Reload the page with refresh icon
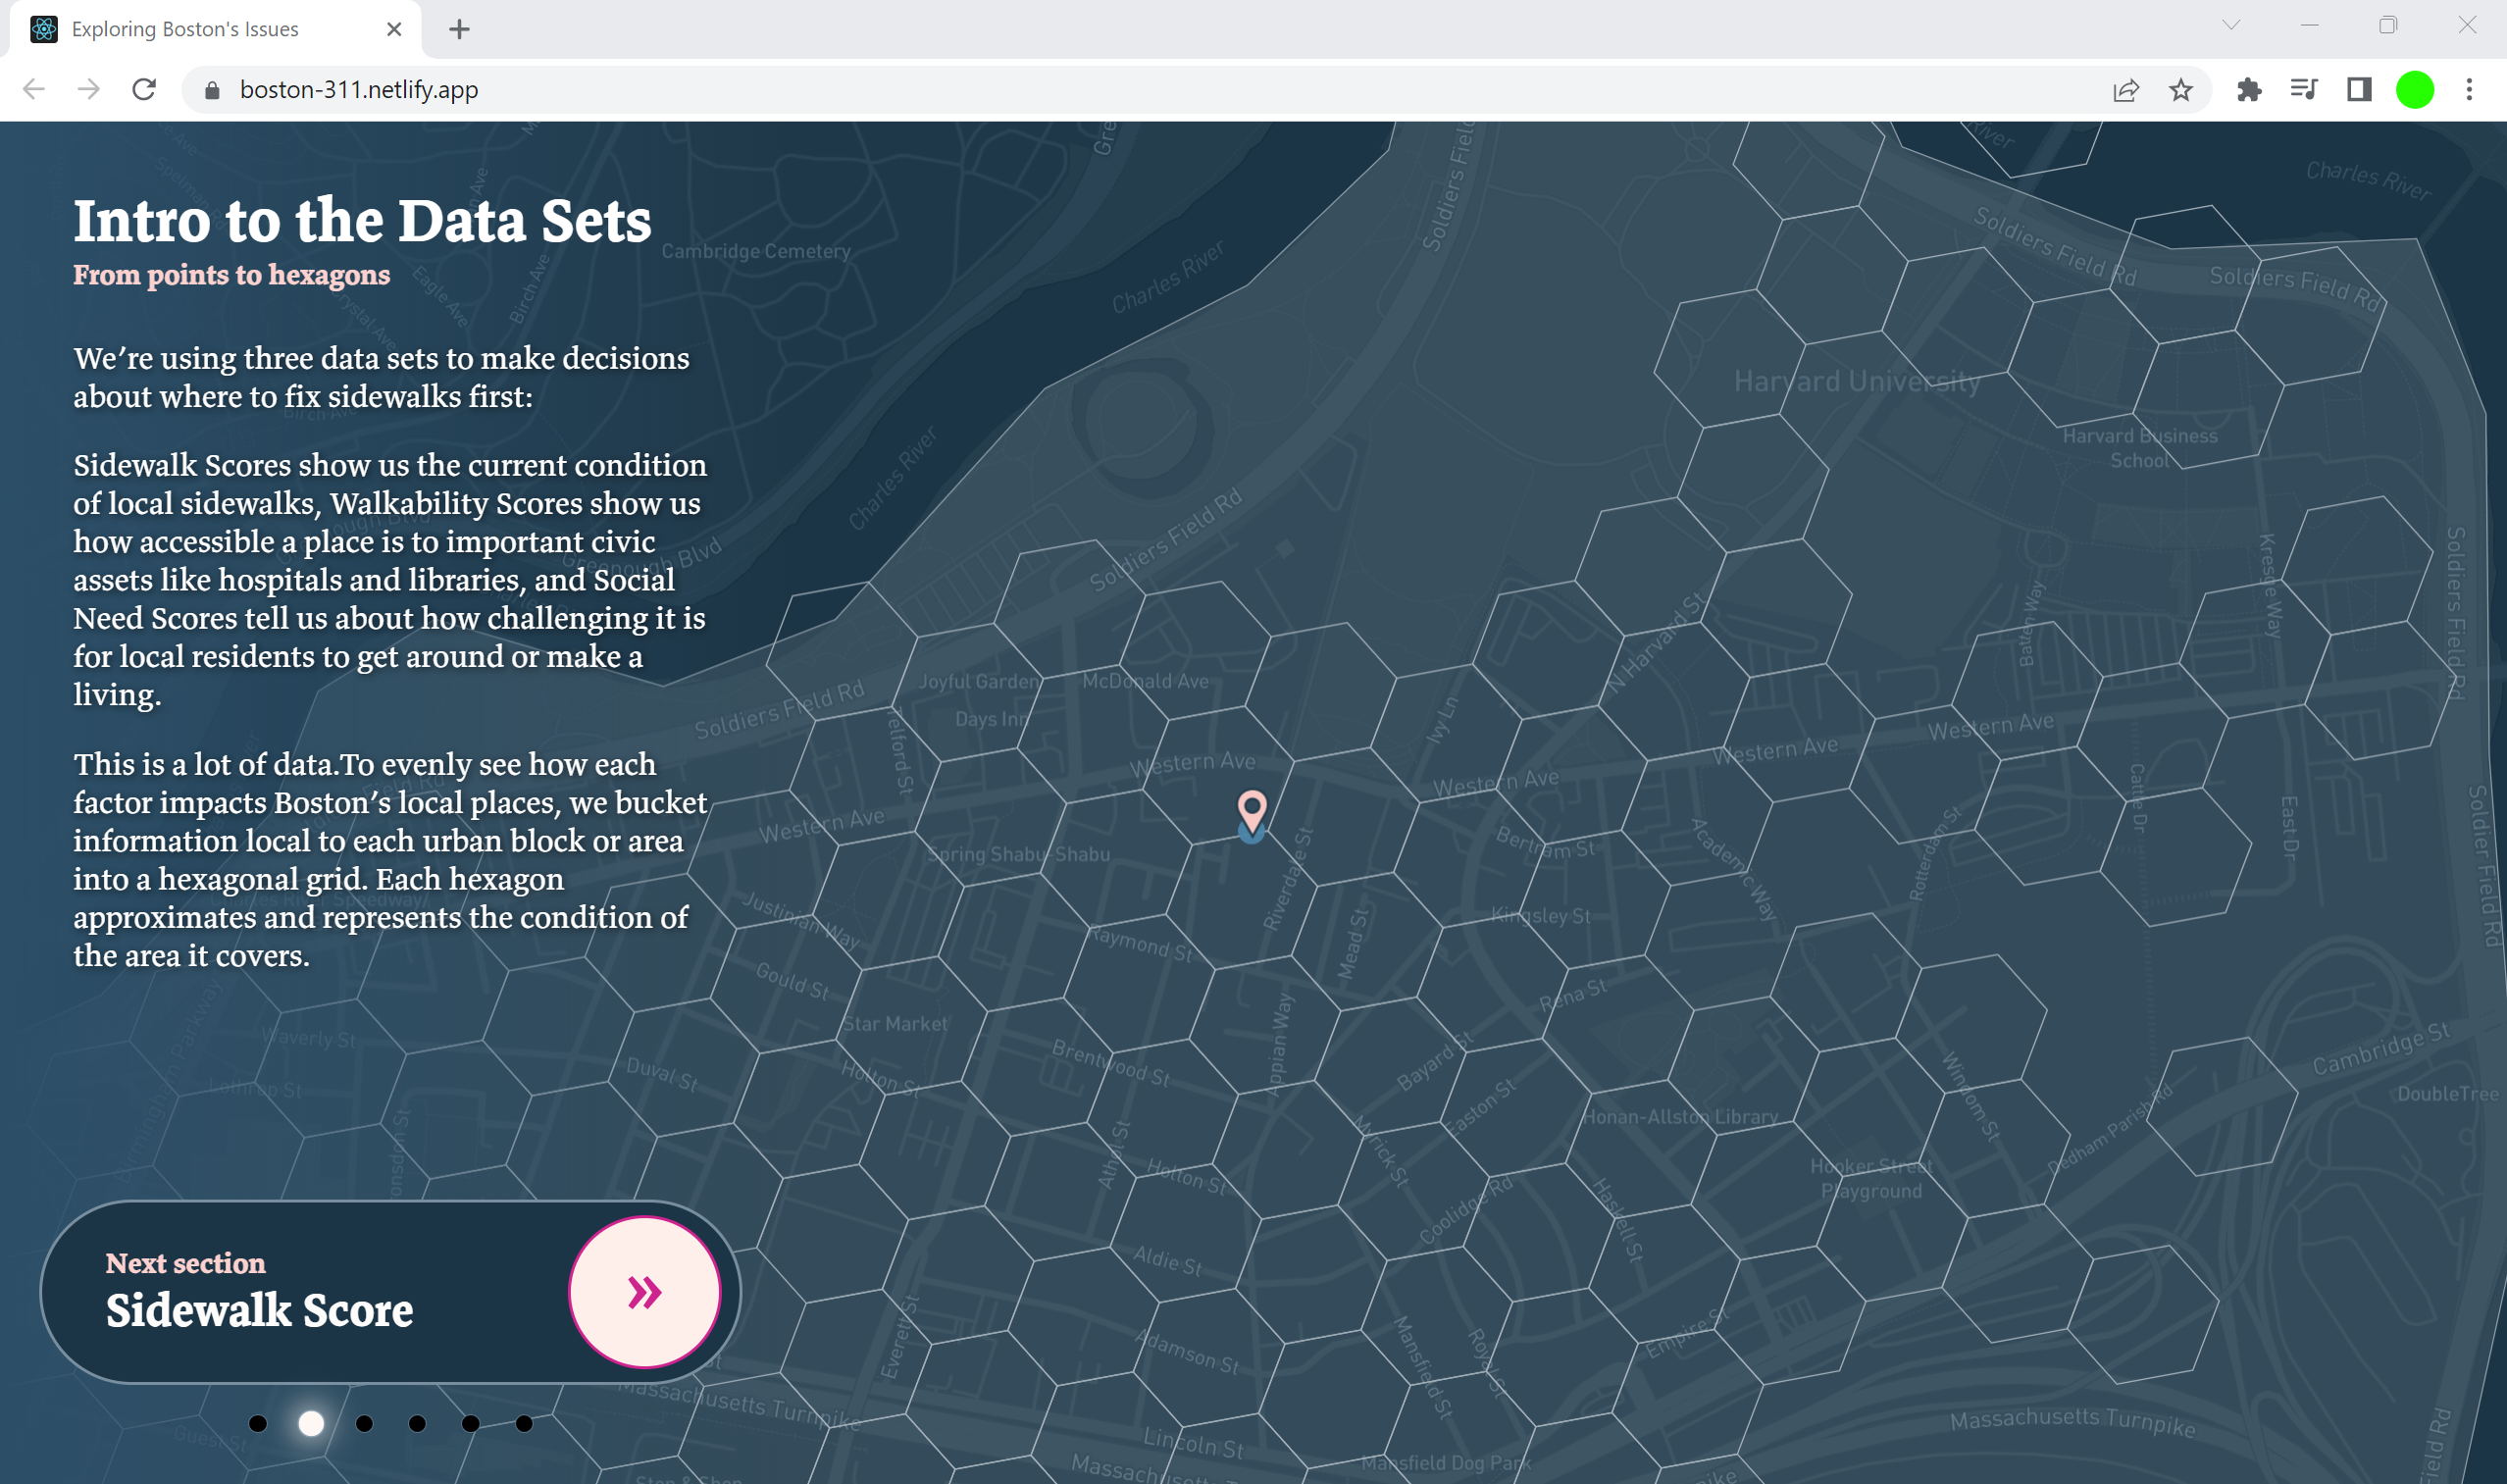 [x=144, y=90]
